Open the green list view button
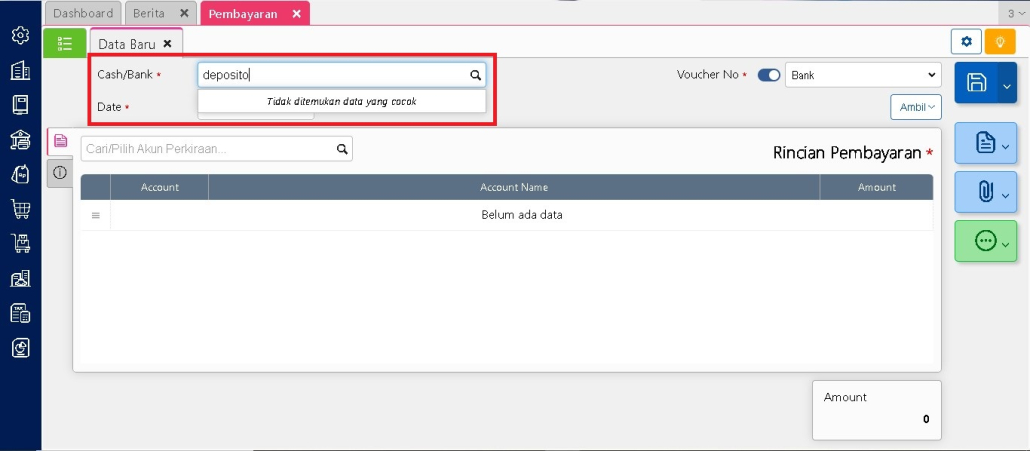1030x451 pixels. coord(65,43)
